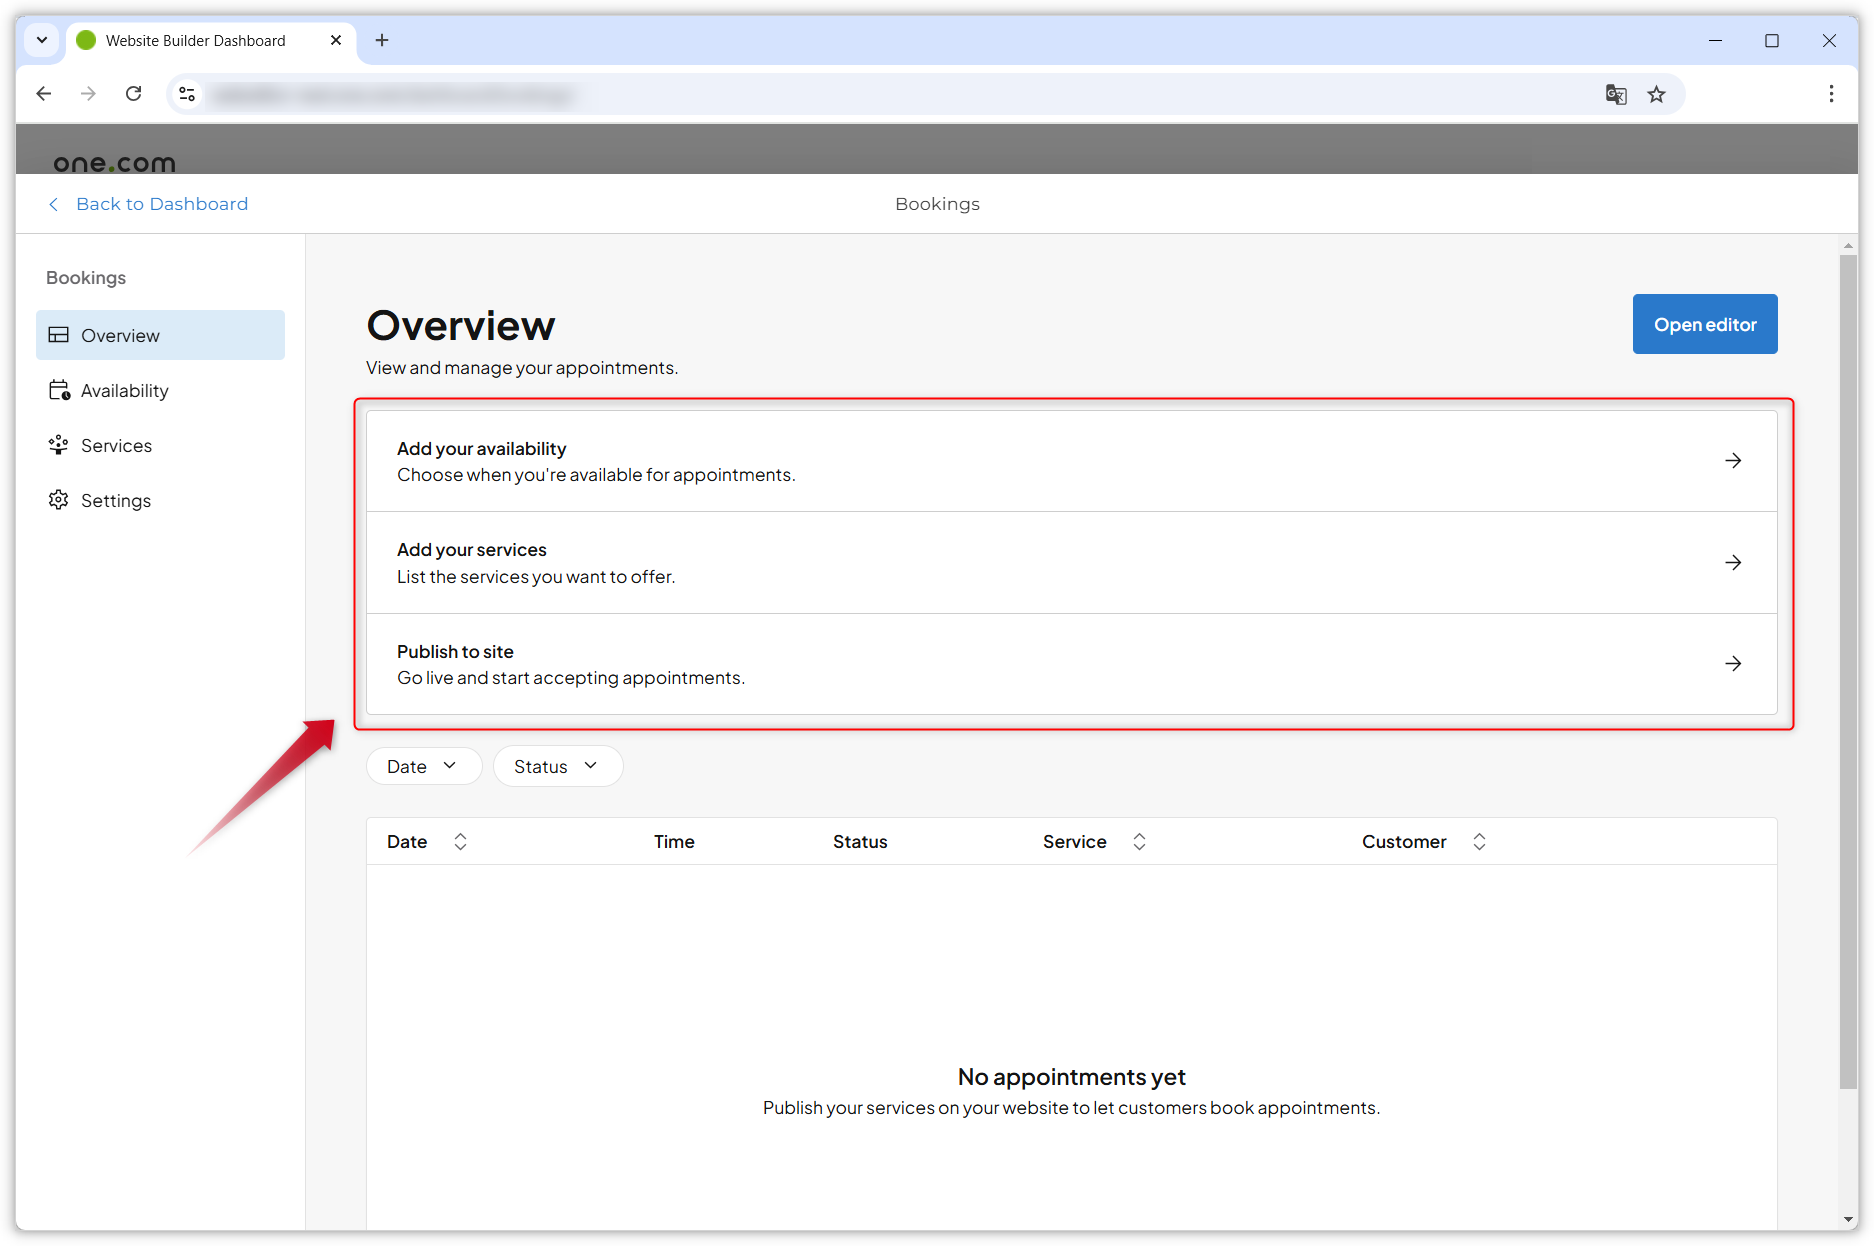Click inside the browser address bar
Viewport: 1874px width, 1246px height.
(x=700, y=93)
